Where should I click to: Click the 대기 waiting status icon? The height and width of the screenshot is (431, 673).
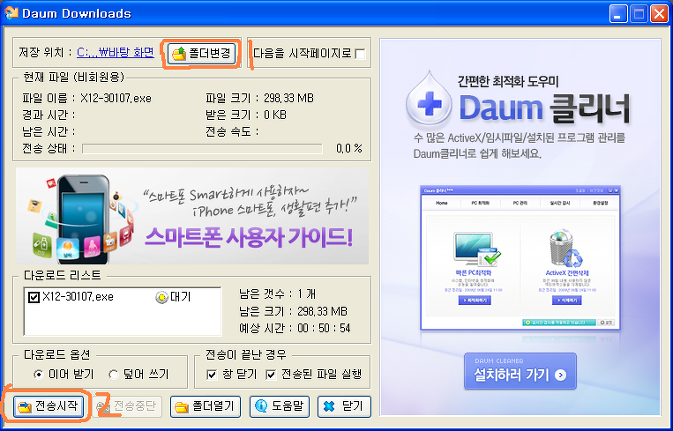(161, 297)
